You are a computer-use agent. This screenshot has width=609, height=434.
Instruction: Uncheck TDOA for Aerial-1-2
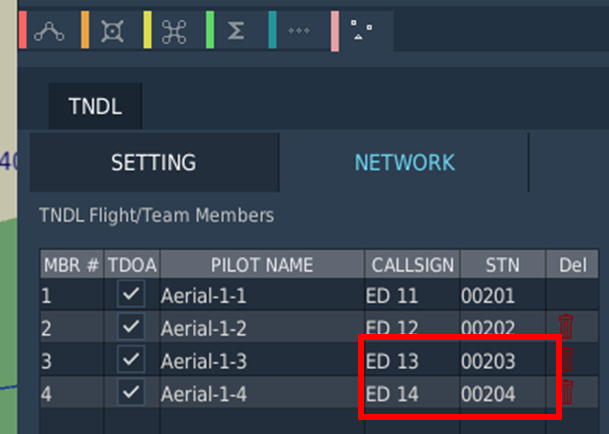(x=131, y=327)
